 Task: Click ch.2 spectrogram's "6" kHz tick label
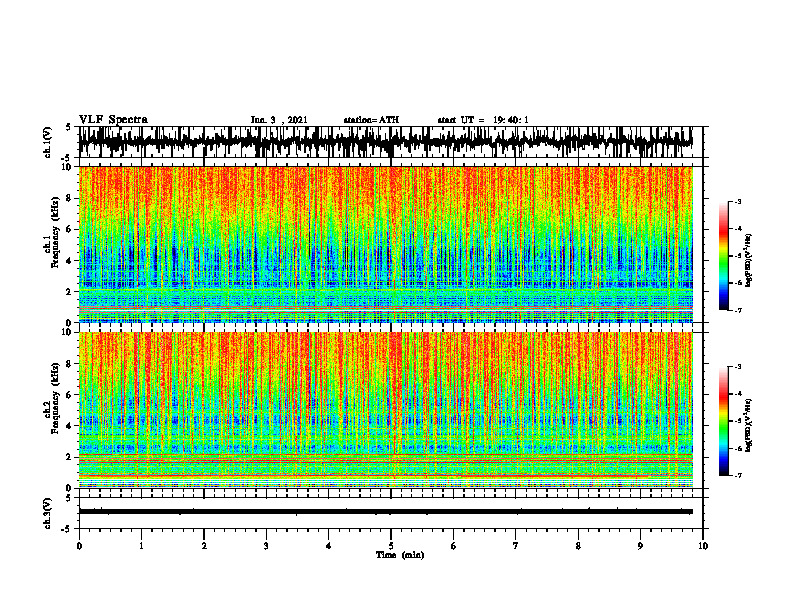tap(70, 395)
